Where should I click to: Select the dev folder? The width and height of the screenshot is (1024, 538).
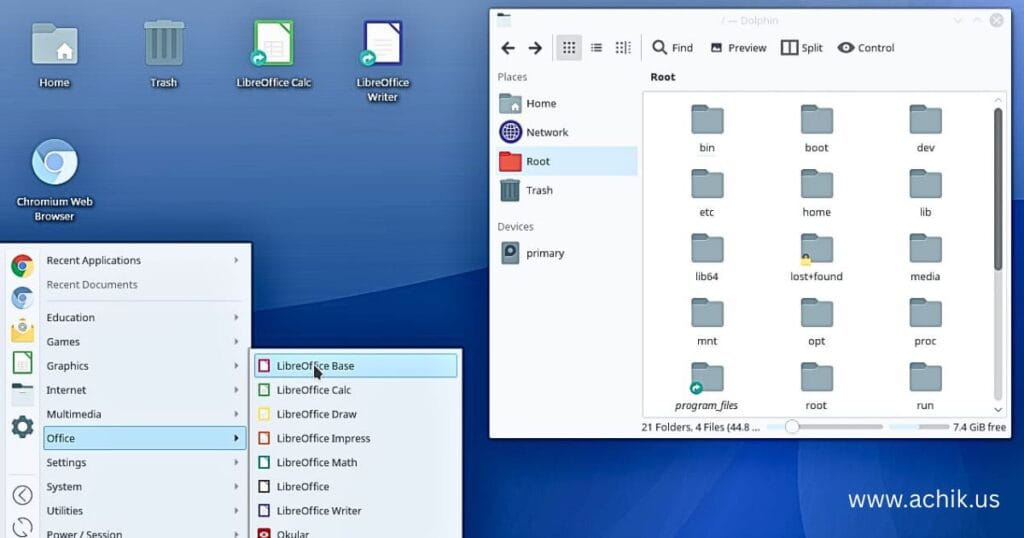point(925,129)
